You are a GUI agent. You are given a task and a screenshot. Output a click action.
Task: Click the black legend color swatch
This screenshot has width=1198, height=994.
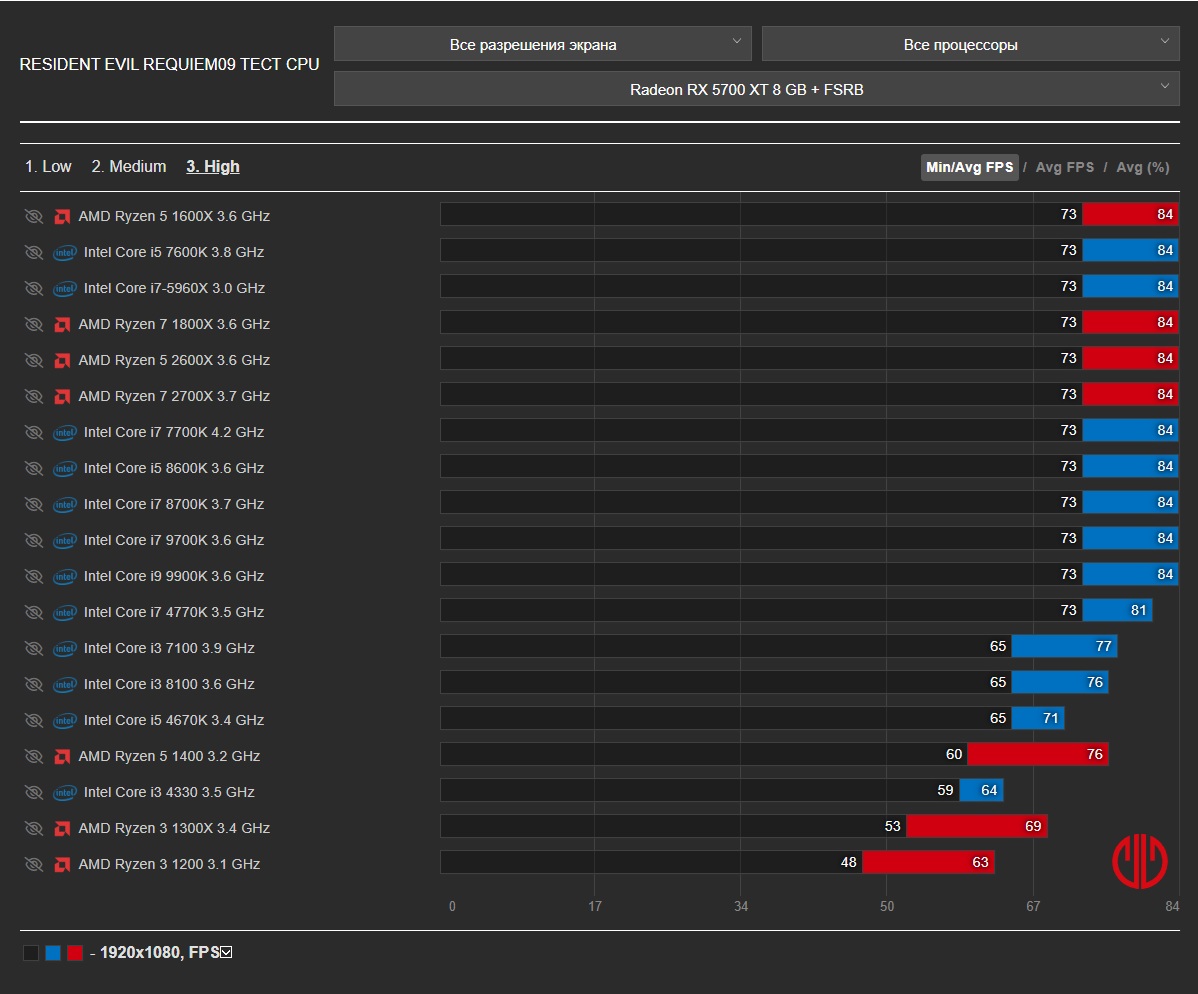tap(31, 953)
